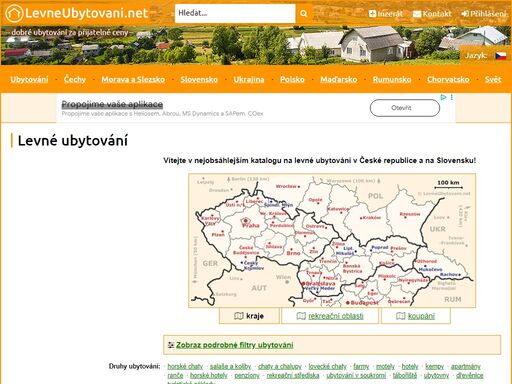Open the Čechy menu item
The width and height of the screenshot is (512, 384).
[x=75, y=79]
